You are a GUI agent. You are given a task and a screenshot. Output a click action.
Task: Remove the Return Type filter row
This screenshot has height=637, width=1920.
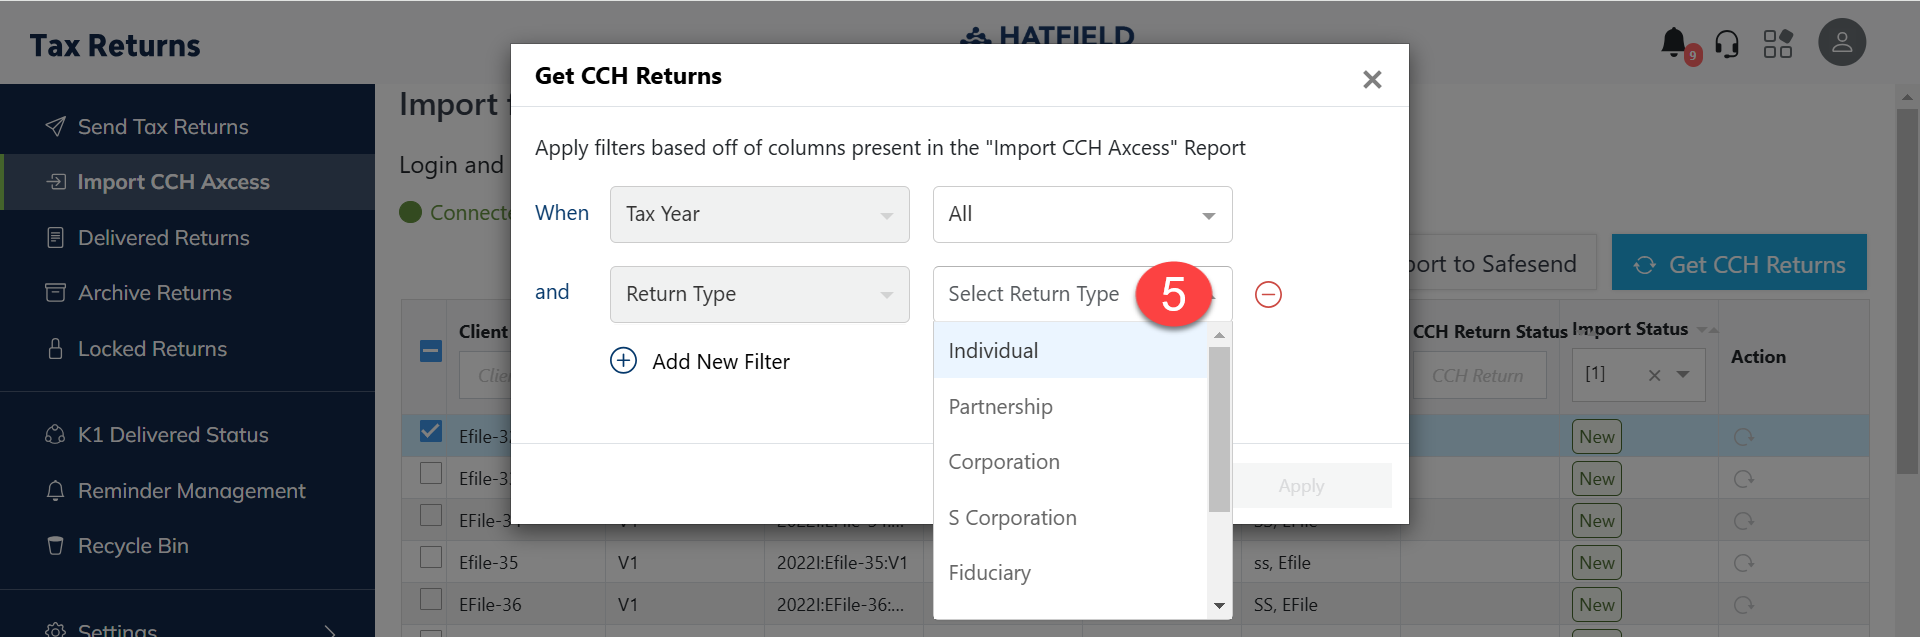(x=1268, y=295)
